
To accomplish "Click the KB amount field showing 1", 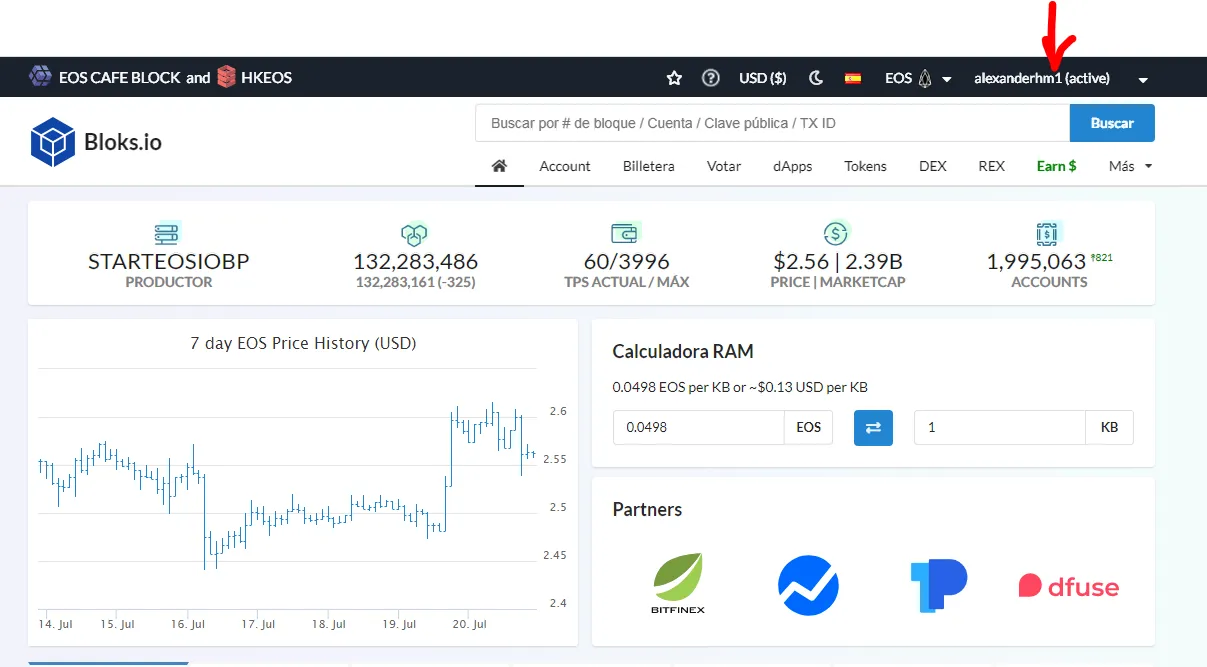I will pyautogui.click(x=1000, y=427).
